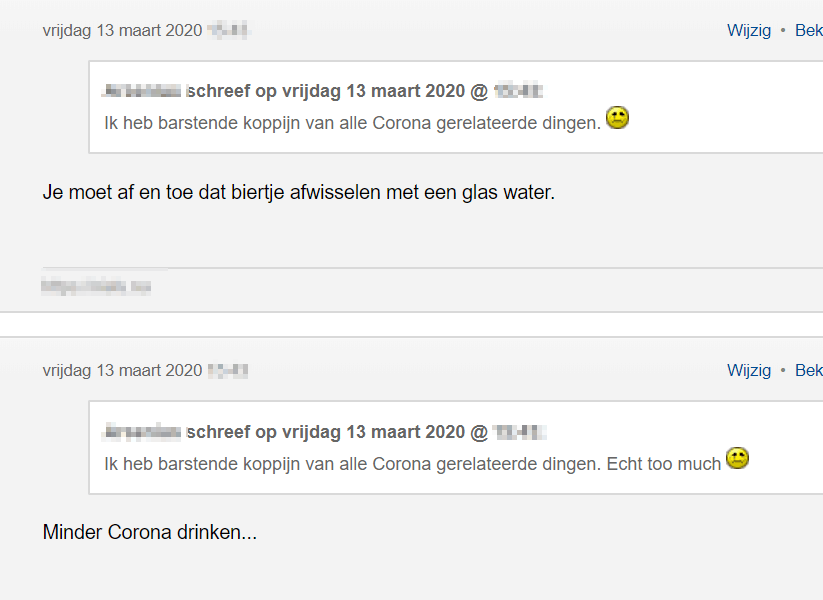Viewport: 823px width, 600px height.
Task: Click the reply text "Je moet af en toe"
Action: point(298,191)
